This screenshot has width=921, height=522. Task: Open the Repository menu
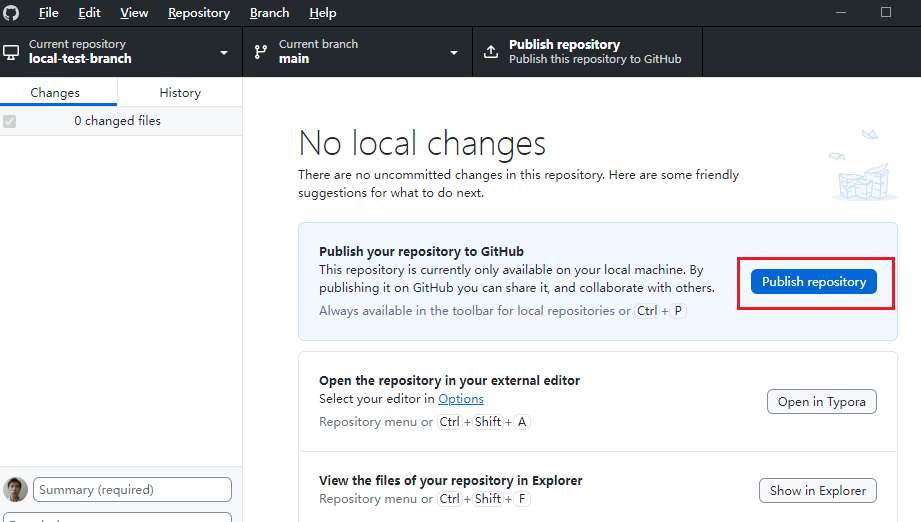coord(199,12)
